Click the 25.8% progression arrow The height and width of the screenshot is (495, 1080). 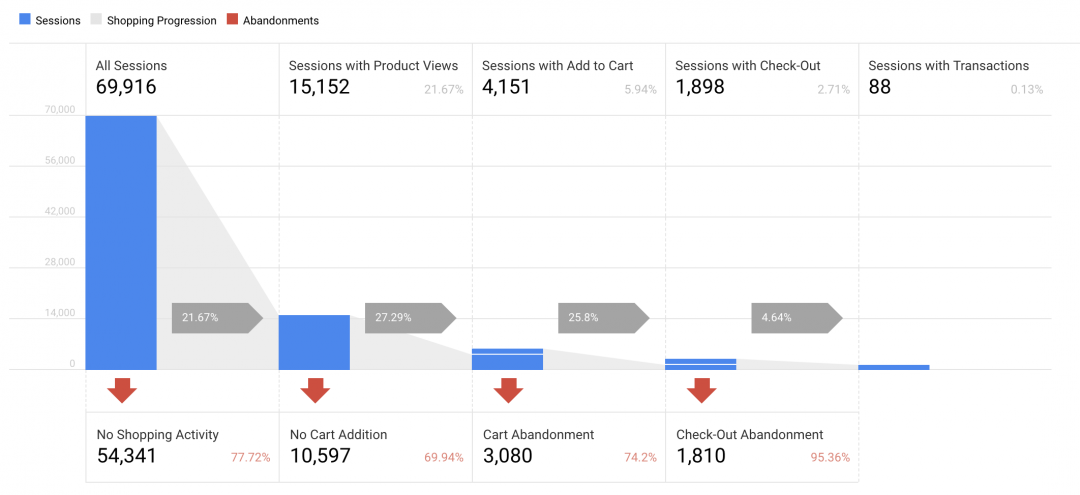coord(604,317)
